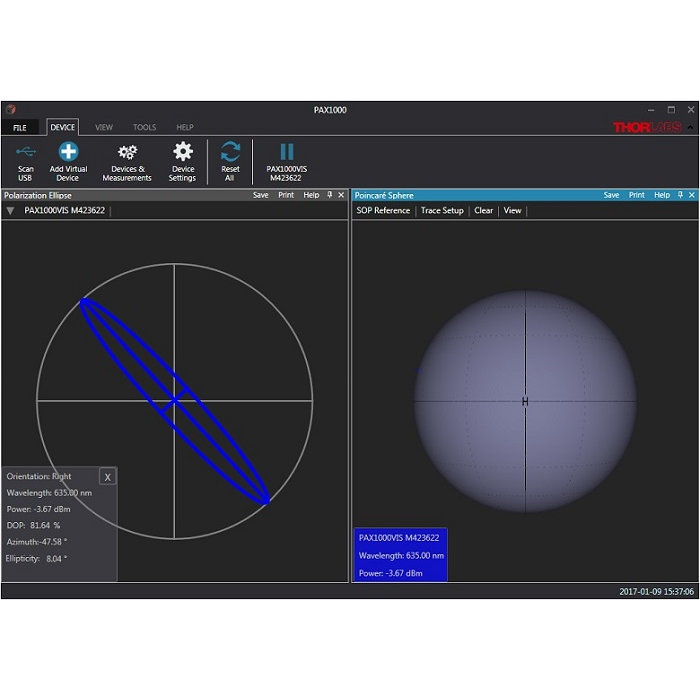This screenshot has width=700, height=700.
Task: Open the FILE menu
Action: (x=20, y=128)
